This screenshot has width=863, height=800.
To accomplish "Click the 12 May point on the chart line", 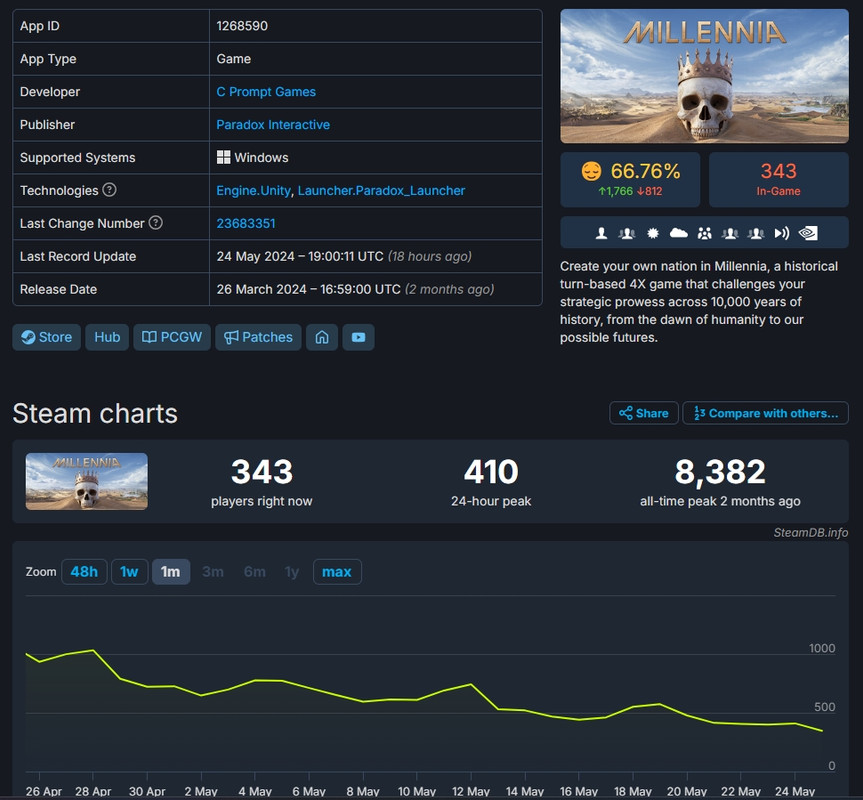I will 471,684.
